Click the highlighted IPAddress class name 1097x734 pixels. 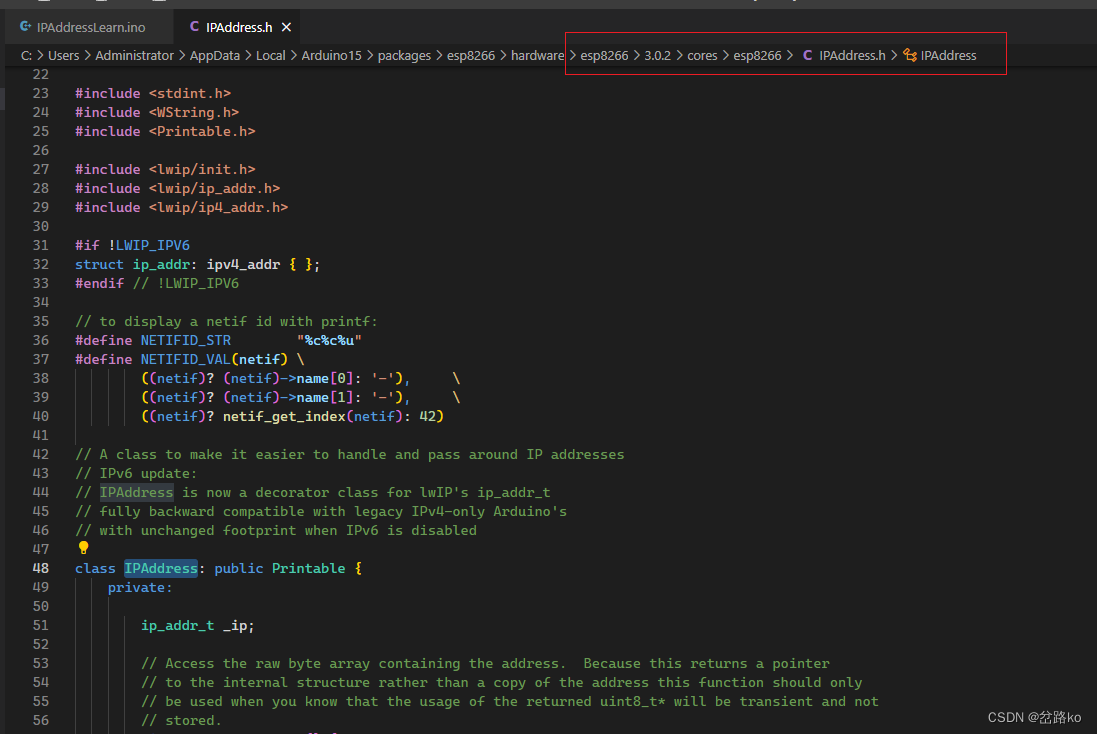pyautogui.click(x=161, y=568)
